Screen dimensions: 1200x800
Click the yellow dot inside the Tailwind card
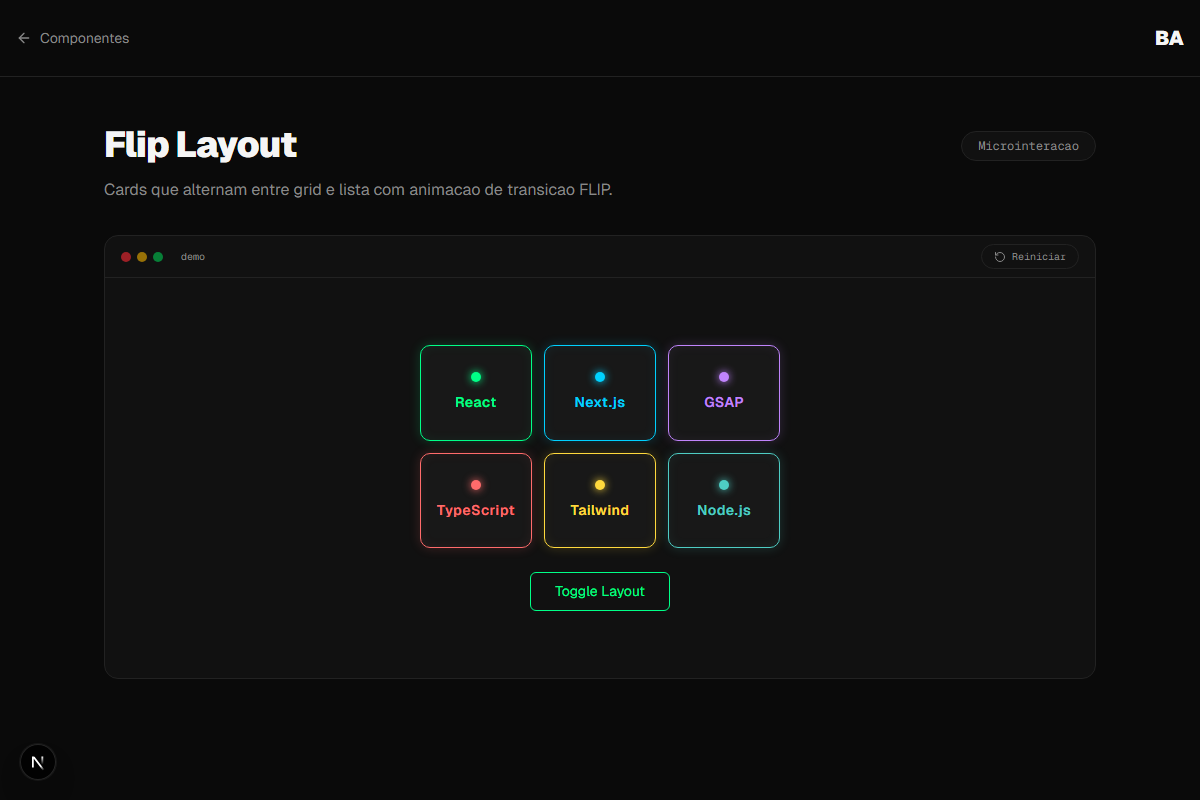599,484
